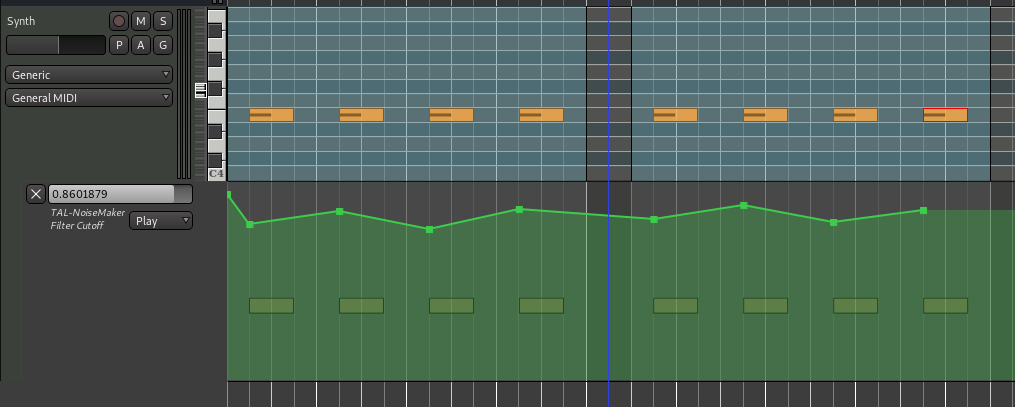The width and height of the screenshot is (1015, 407).
Task: Open the automation menu (A button)
Action: [x=141, y=45]
